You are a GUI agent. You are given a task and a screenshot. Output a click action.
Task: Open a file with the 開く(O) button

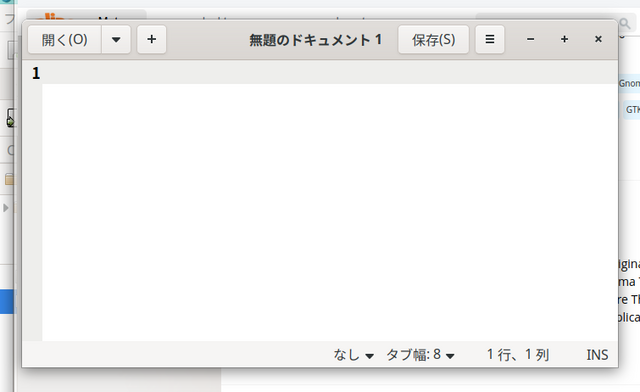64,40
